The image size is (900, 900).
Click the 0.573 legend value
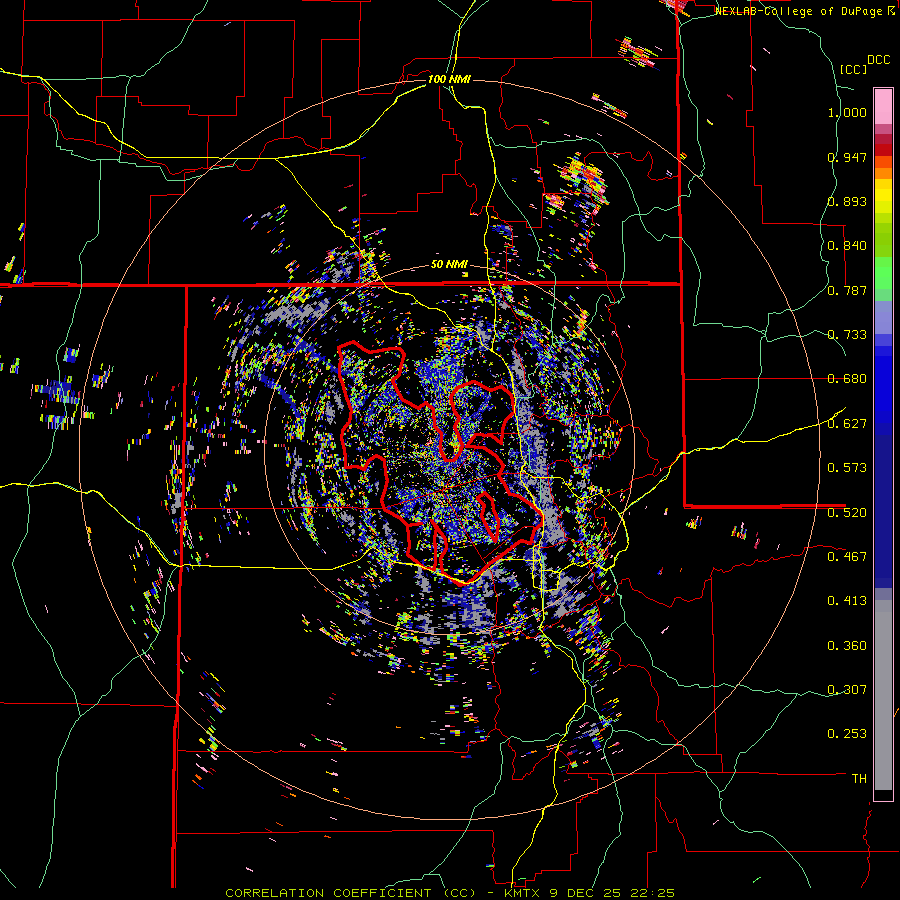pos(847,468)
